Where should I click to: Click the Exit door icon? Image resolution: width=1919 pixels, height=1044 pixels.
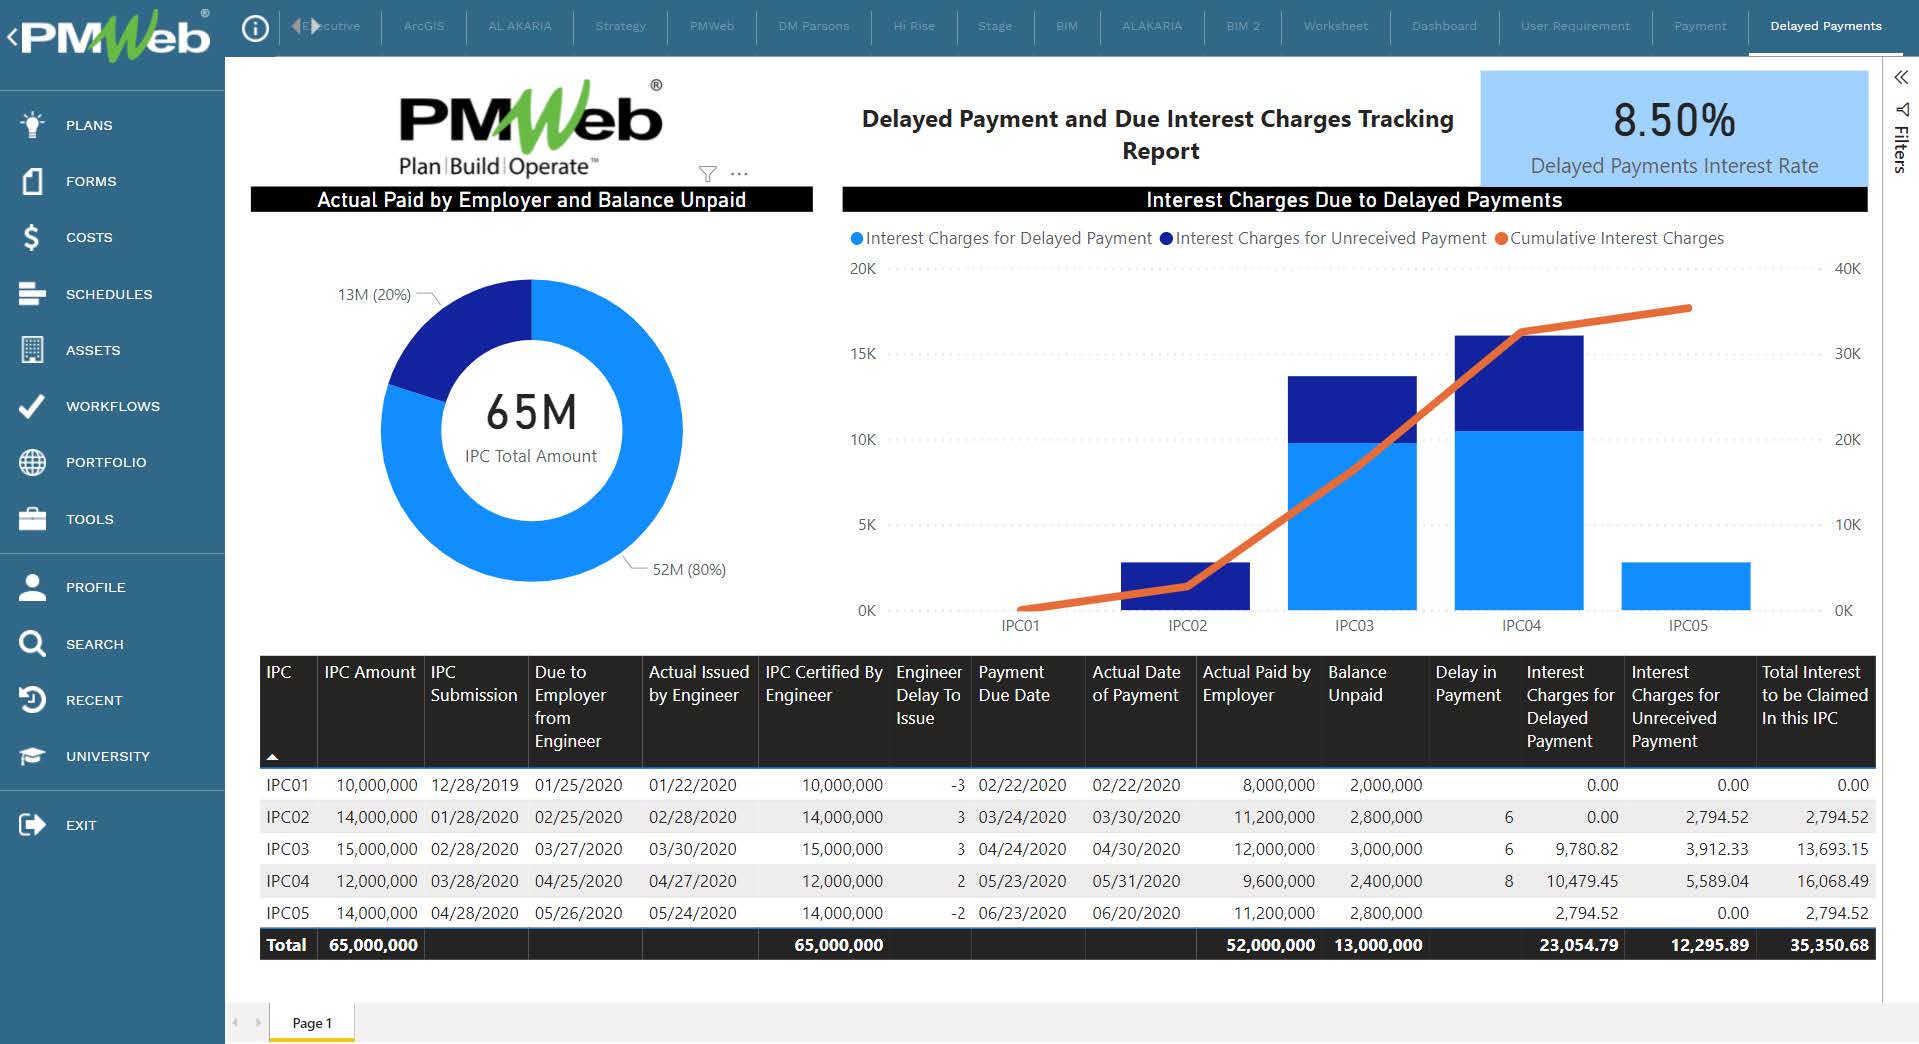32,824
